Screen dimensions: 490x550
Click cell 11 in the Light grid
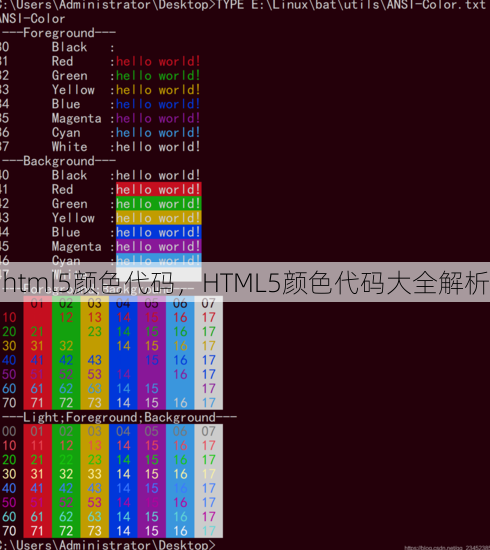pos(37,445)
